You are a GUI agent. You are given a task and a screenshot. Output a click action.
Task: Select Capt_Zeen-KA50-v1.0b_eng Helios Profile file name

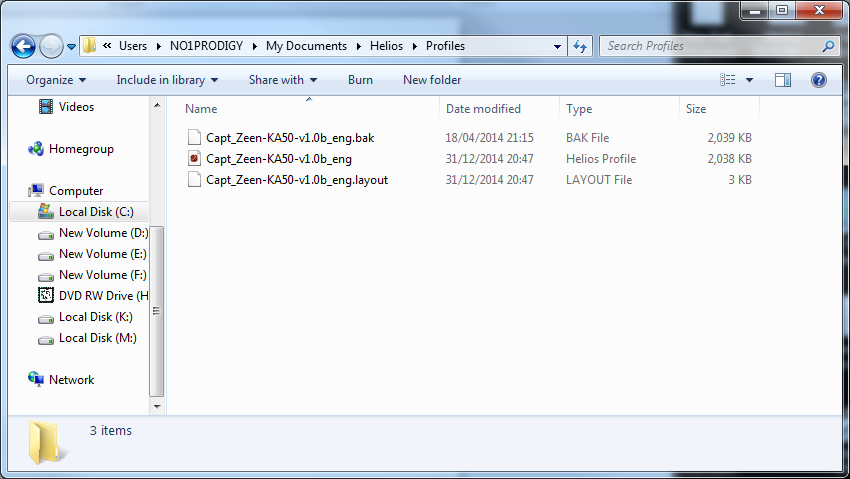279,159
